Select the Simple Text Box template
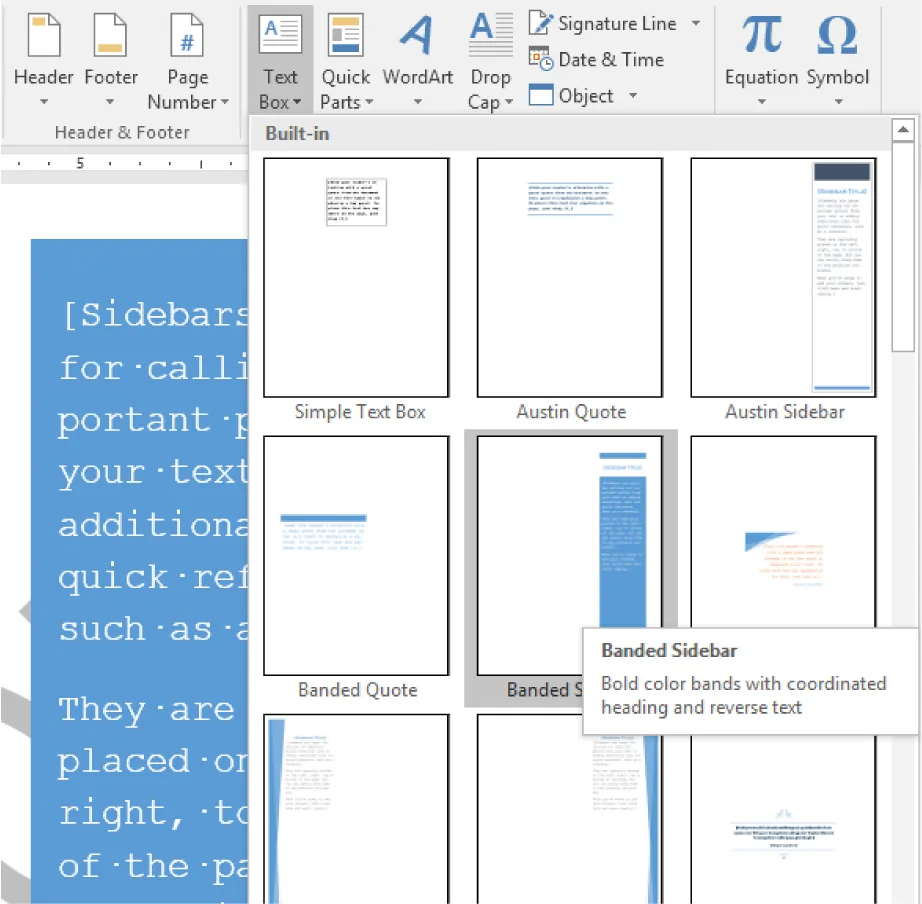 coord(356,277)
